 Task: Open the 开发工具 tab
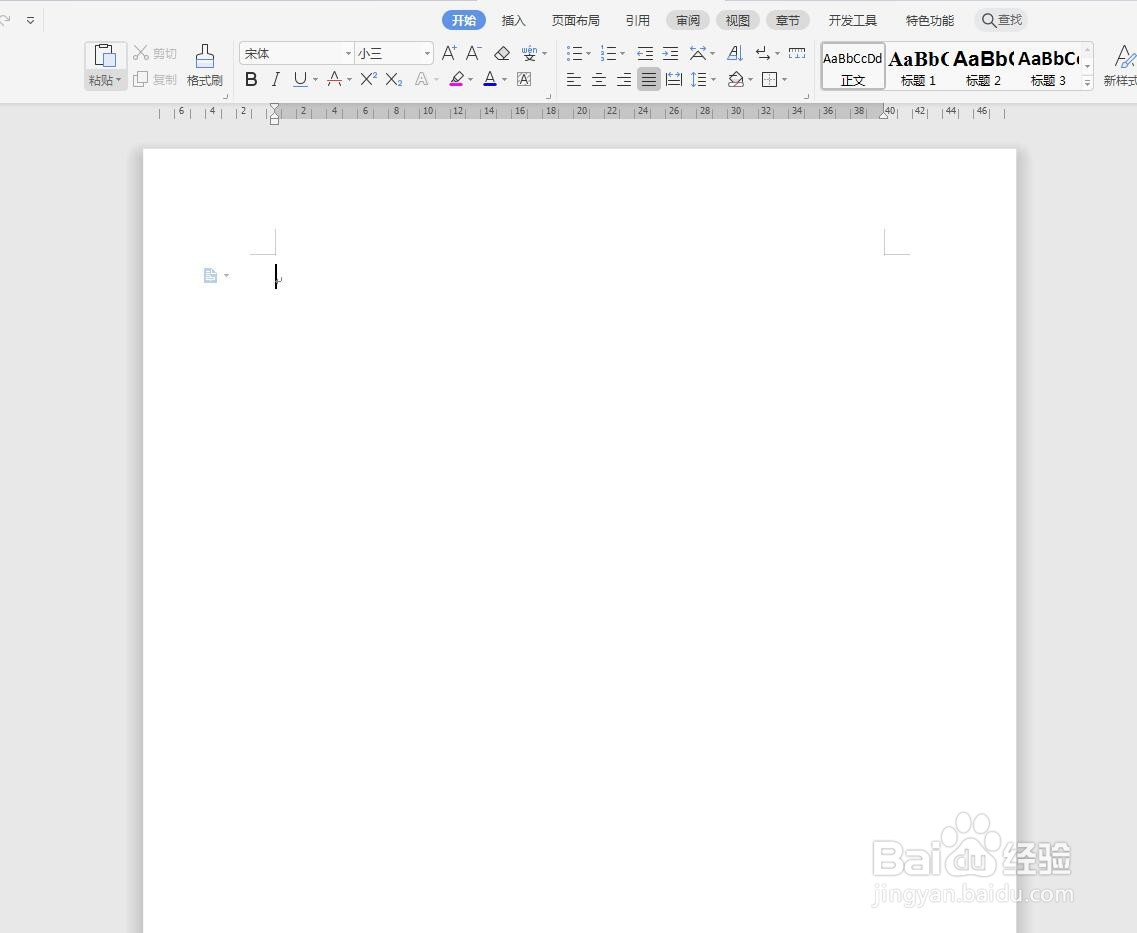853,20
